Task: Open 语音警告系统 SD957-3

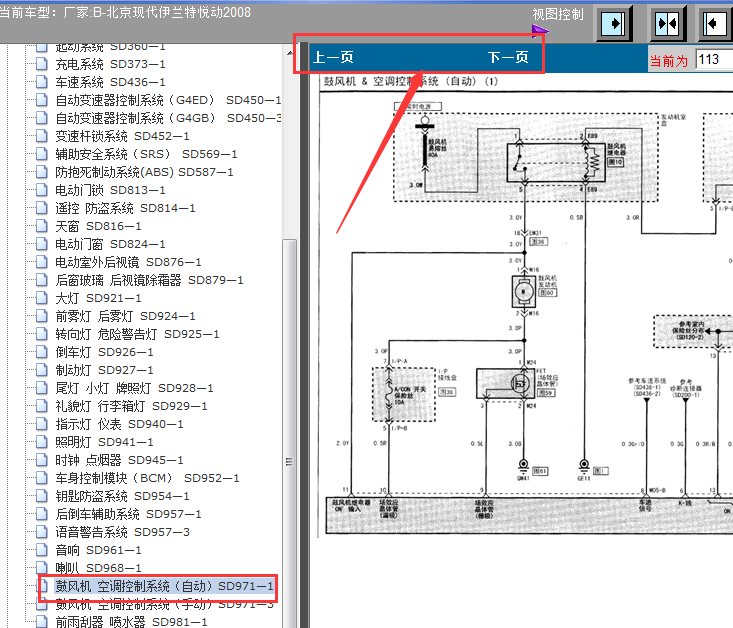Action: click(122, 532)
